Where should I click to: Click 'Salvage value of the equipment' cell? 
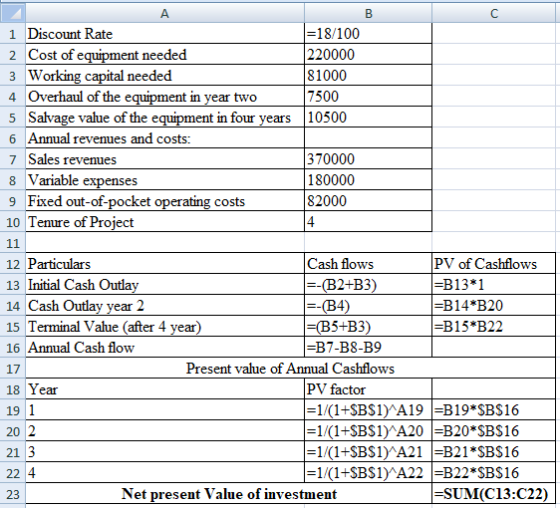[x=165, y=117]
